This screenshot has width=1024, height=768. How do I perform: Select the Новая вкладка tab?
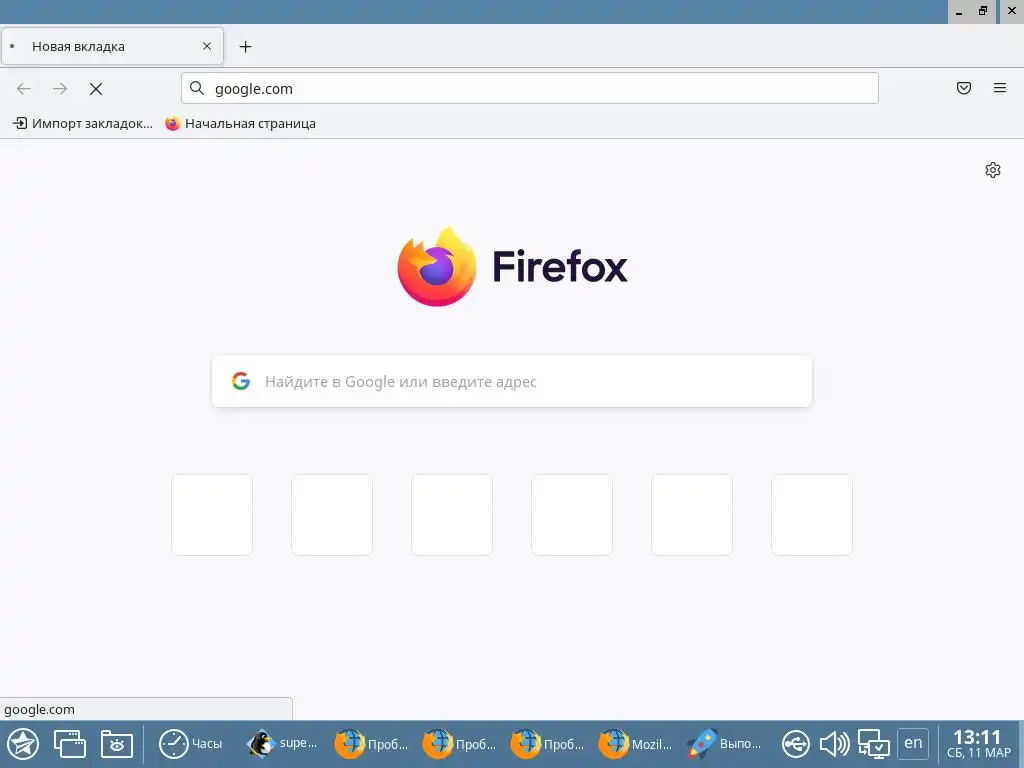(112, 46)
